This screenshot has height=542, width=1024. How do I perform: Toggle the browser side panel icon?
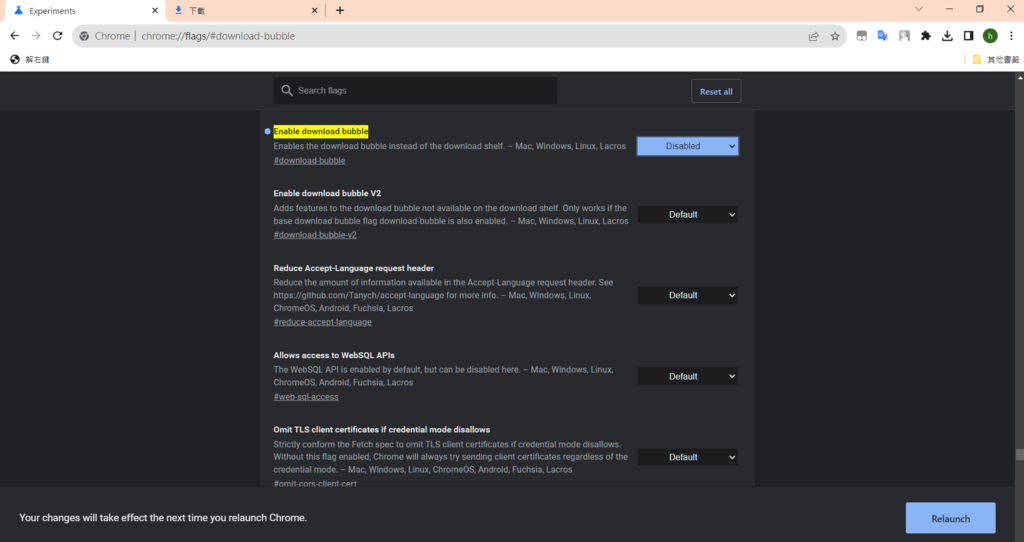968,36
